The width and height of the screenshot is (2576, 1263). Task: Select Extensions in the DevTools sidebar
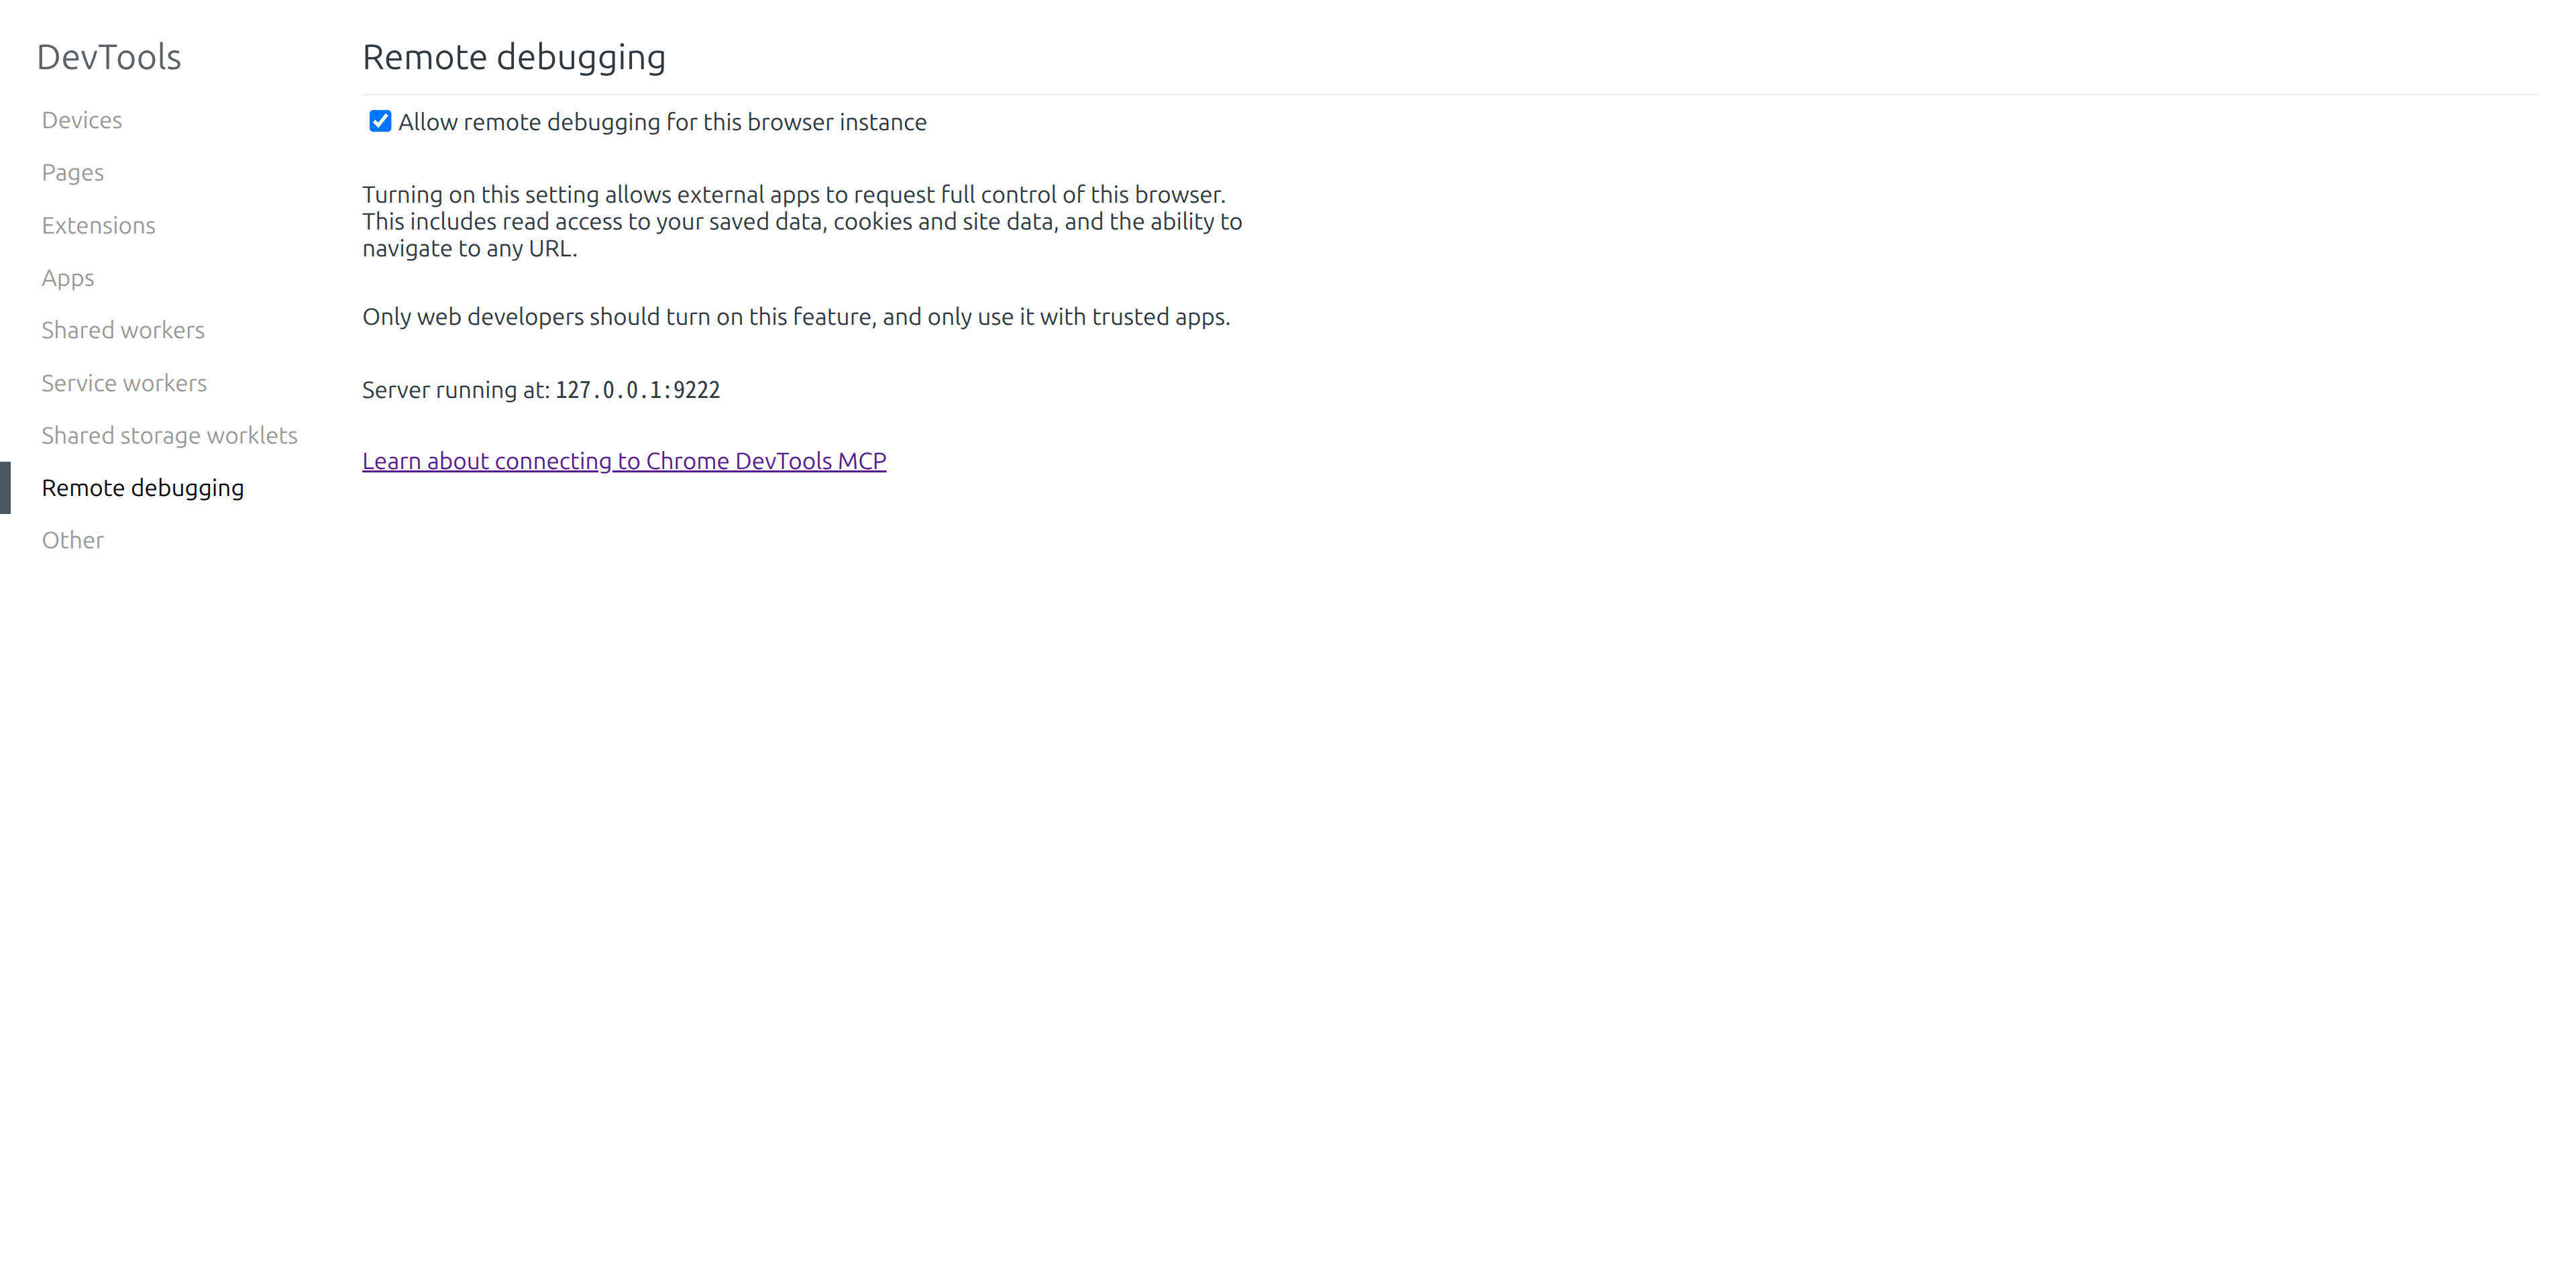pyautogui.click(x=98, y=226)
